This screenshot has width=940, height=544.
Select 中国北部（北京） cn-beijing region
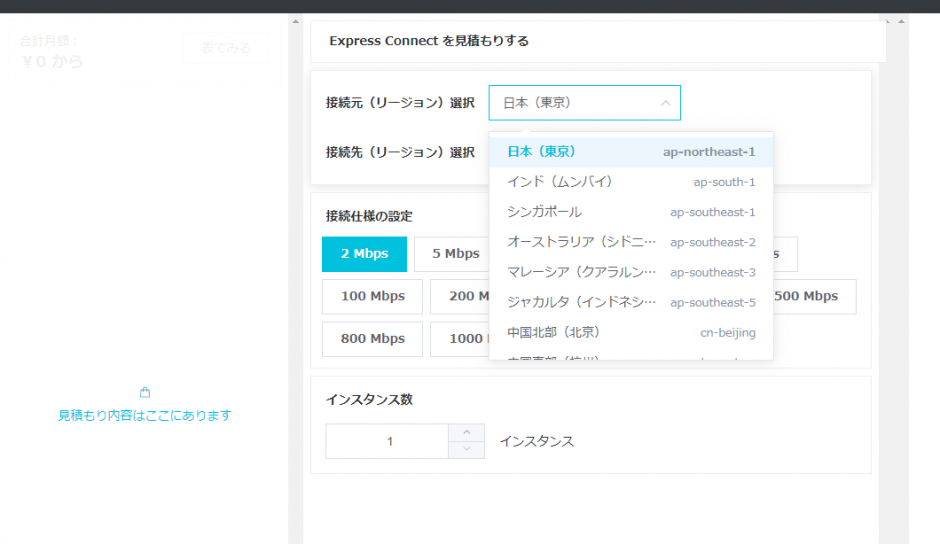click(631, 332)
